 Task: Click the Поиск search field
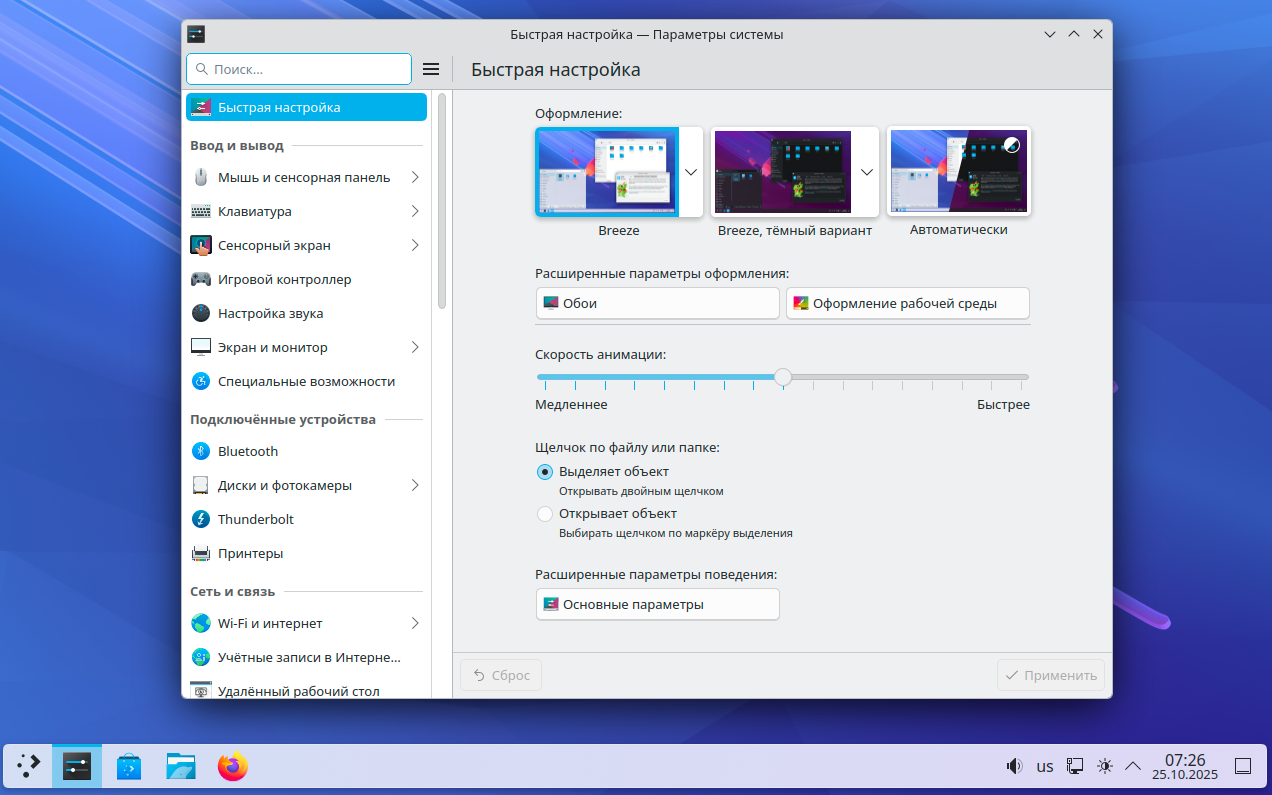(x=299, y=69)
